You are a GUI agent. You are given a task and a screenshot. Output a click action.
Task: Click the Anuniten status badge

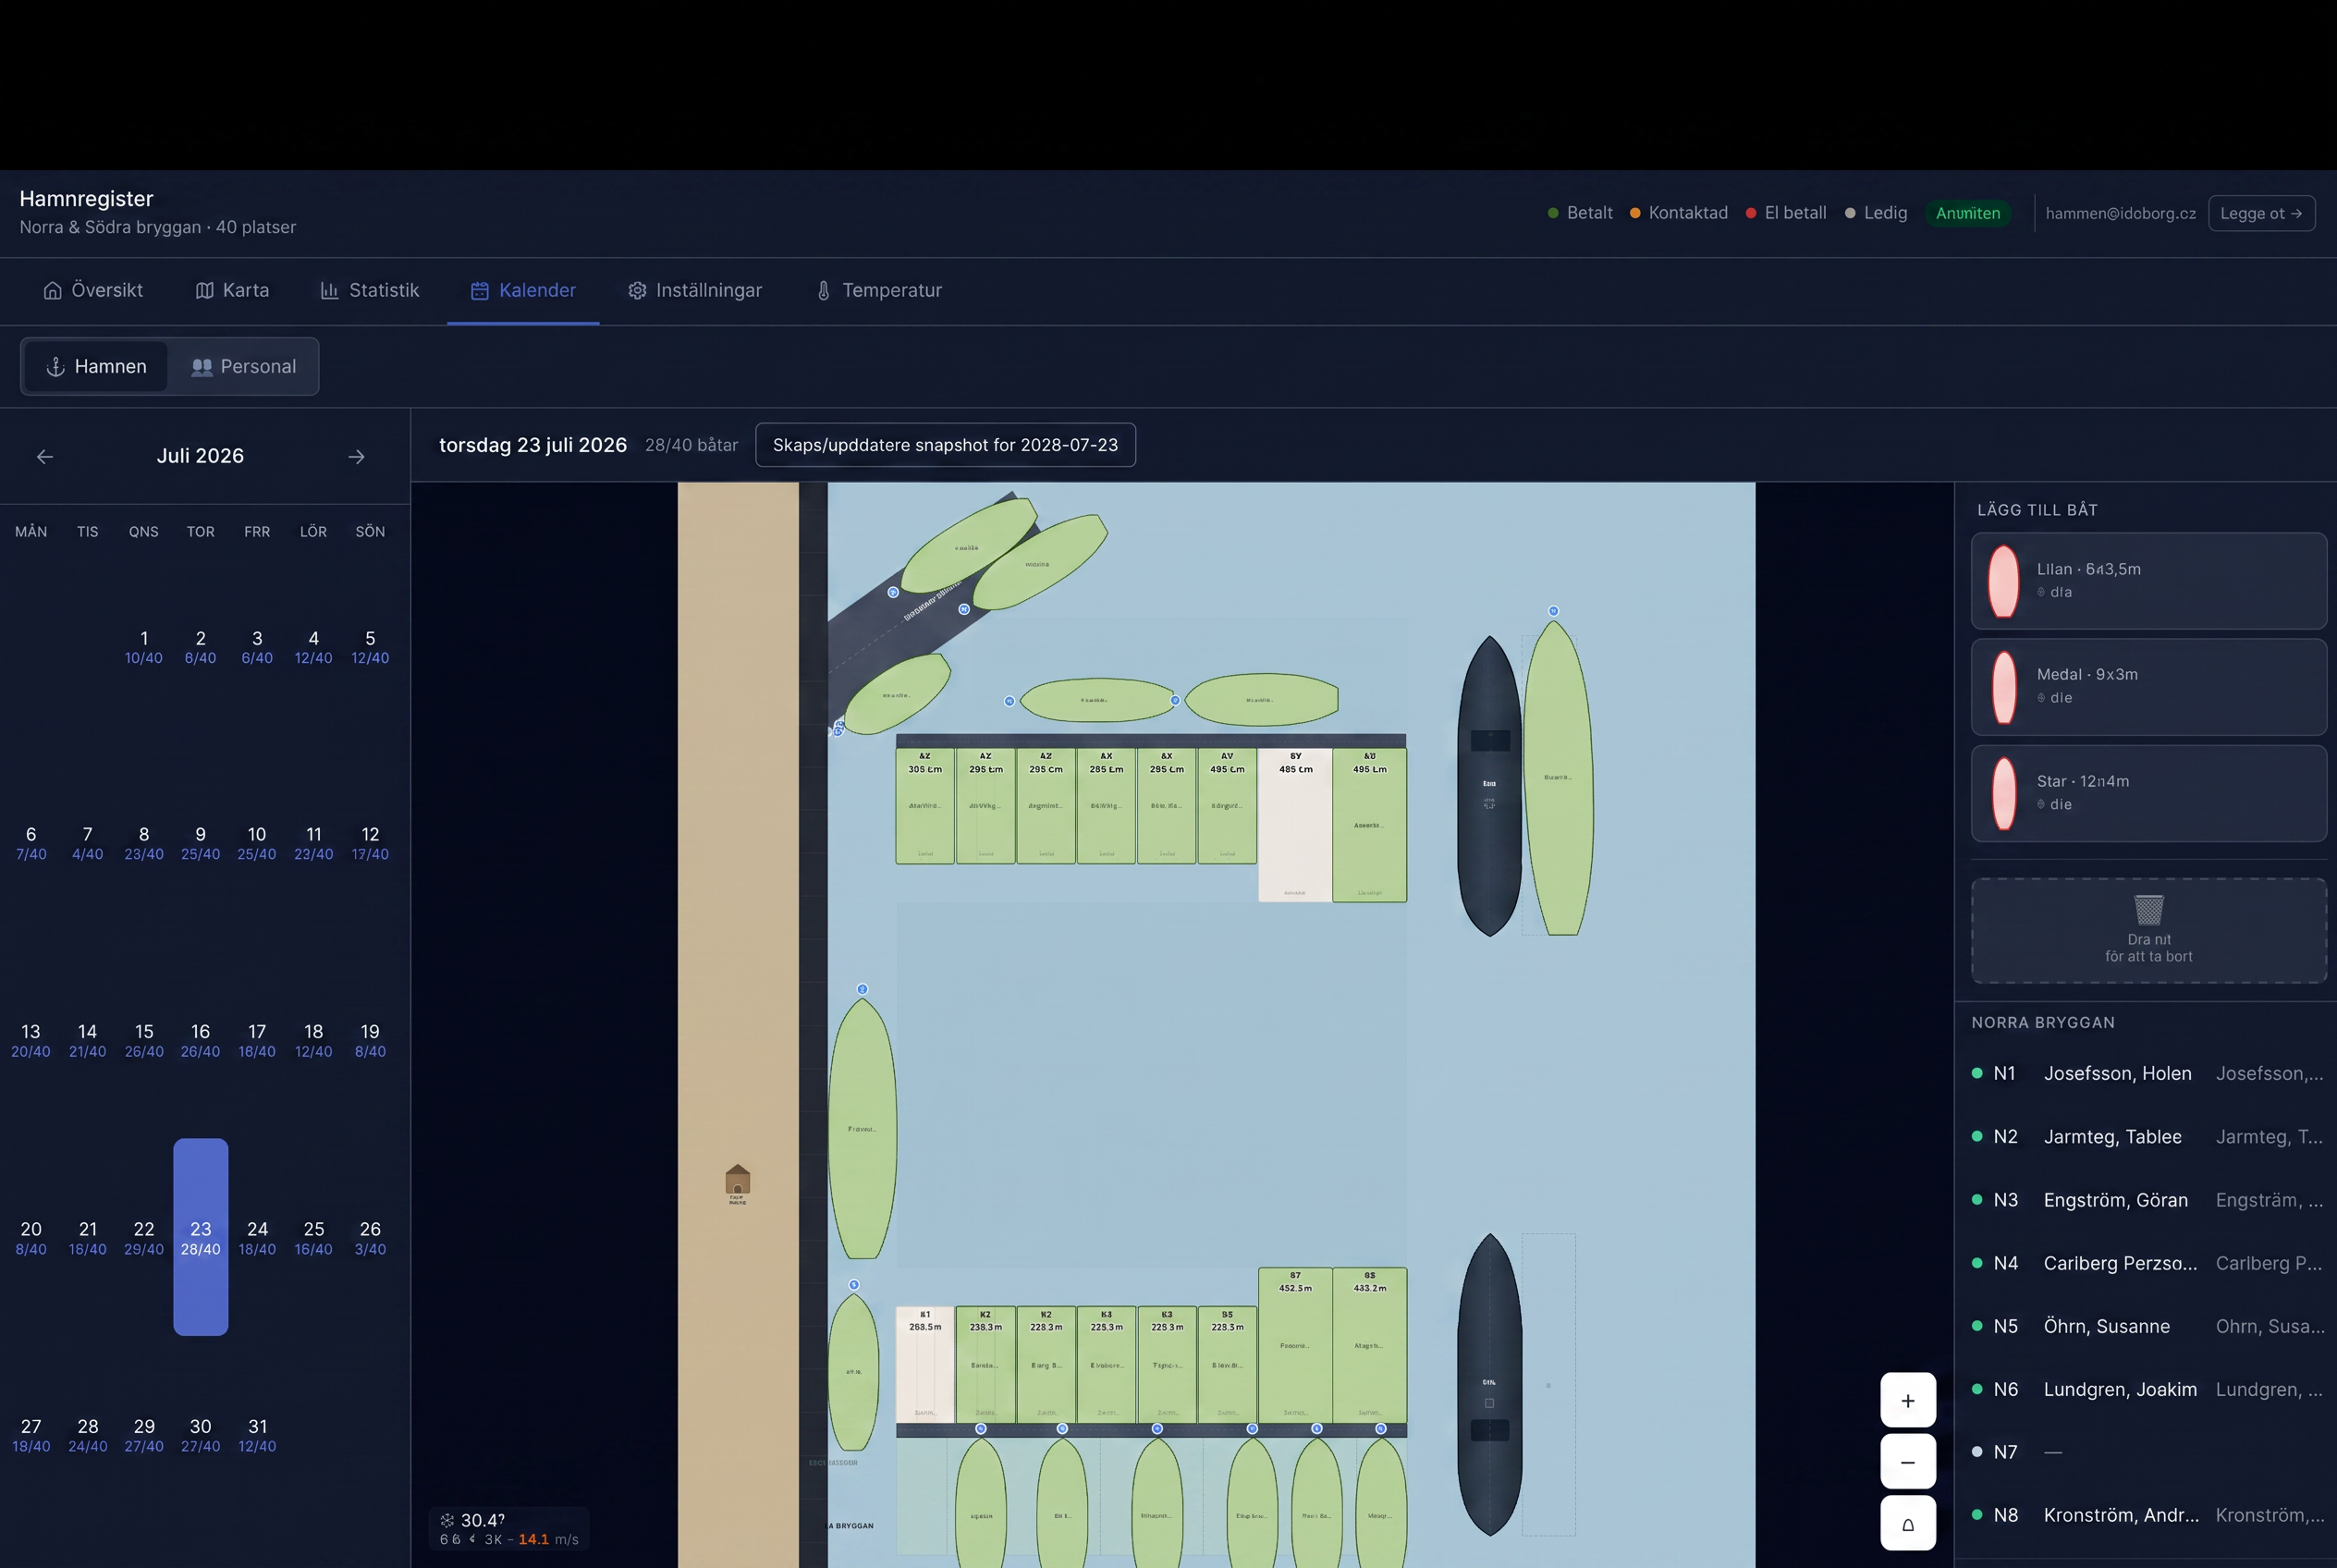(x=1967, y=213)
